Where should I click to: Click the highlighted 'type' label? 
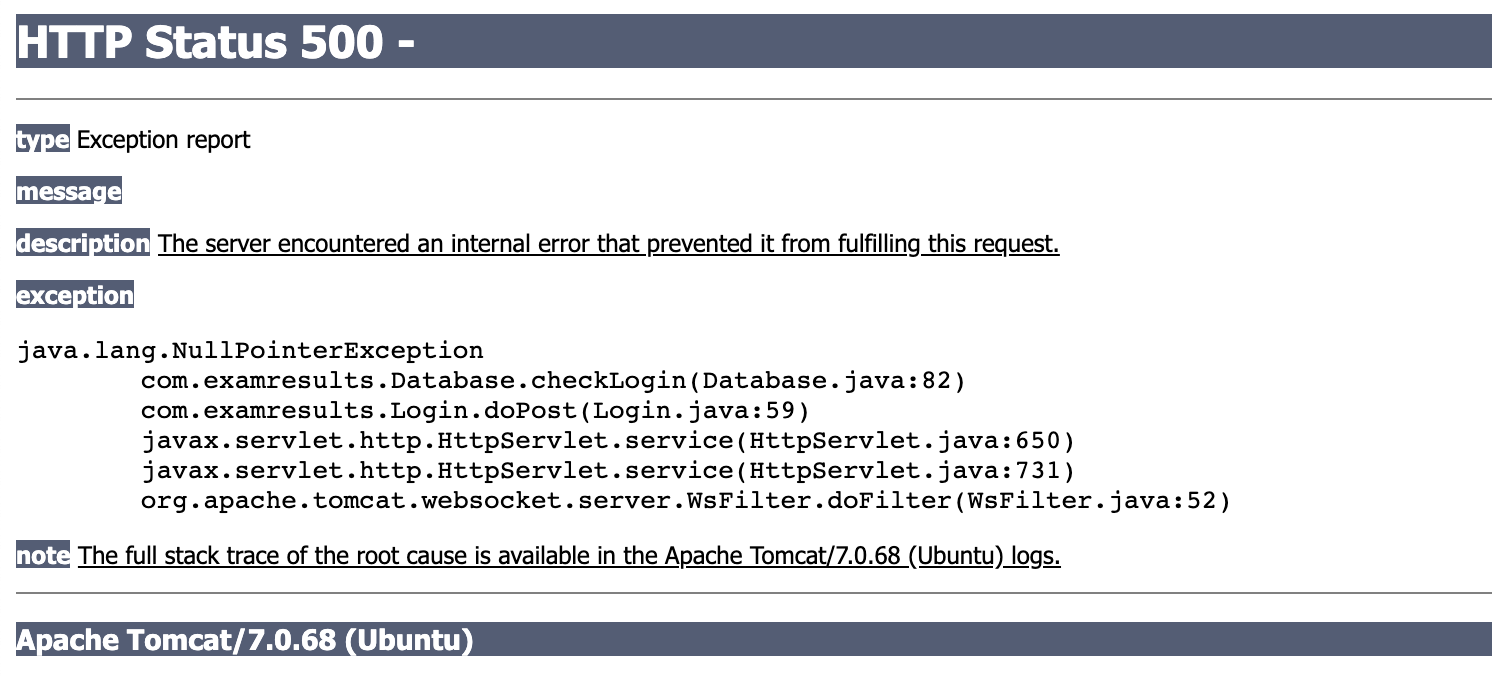tap(42, 140)
